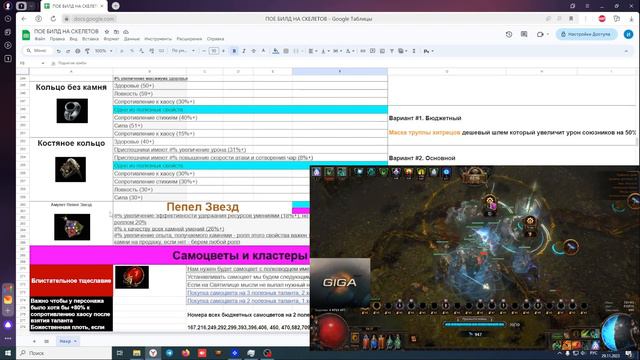Format as currency icon
This screenshot has width=640, height=360.
(122, 51)
